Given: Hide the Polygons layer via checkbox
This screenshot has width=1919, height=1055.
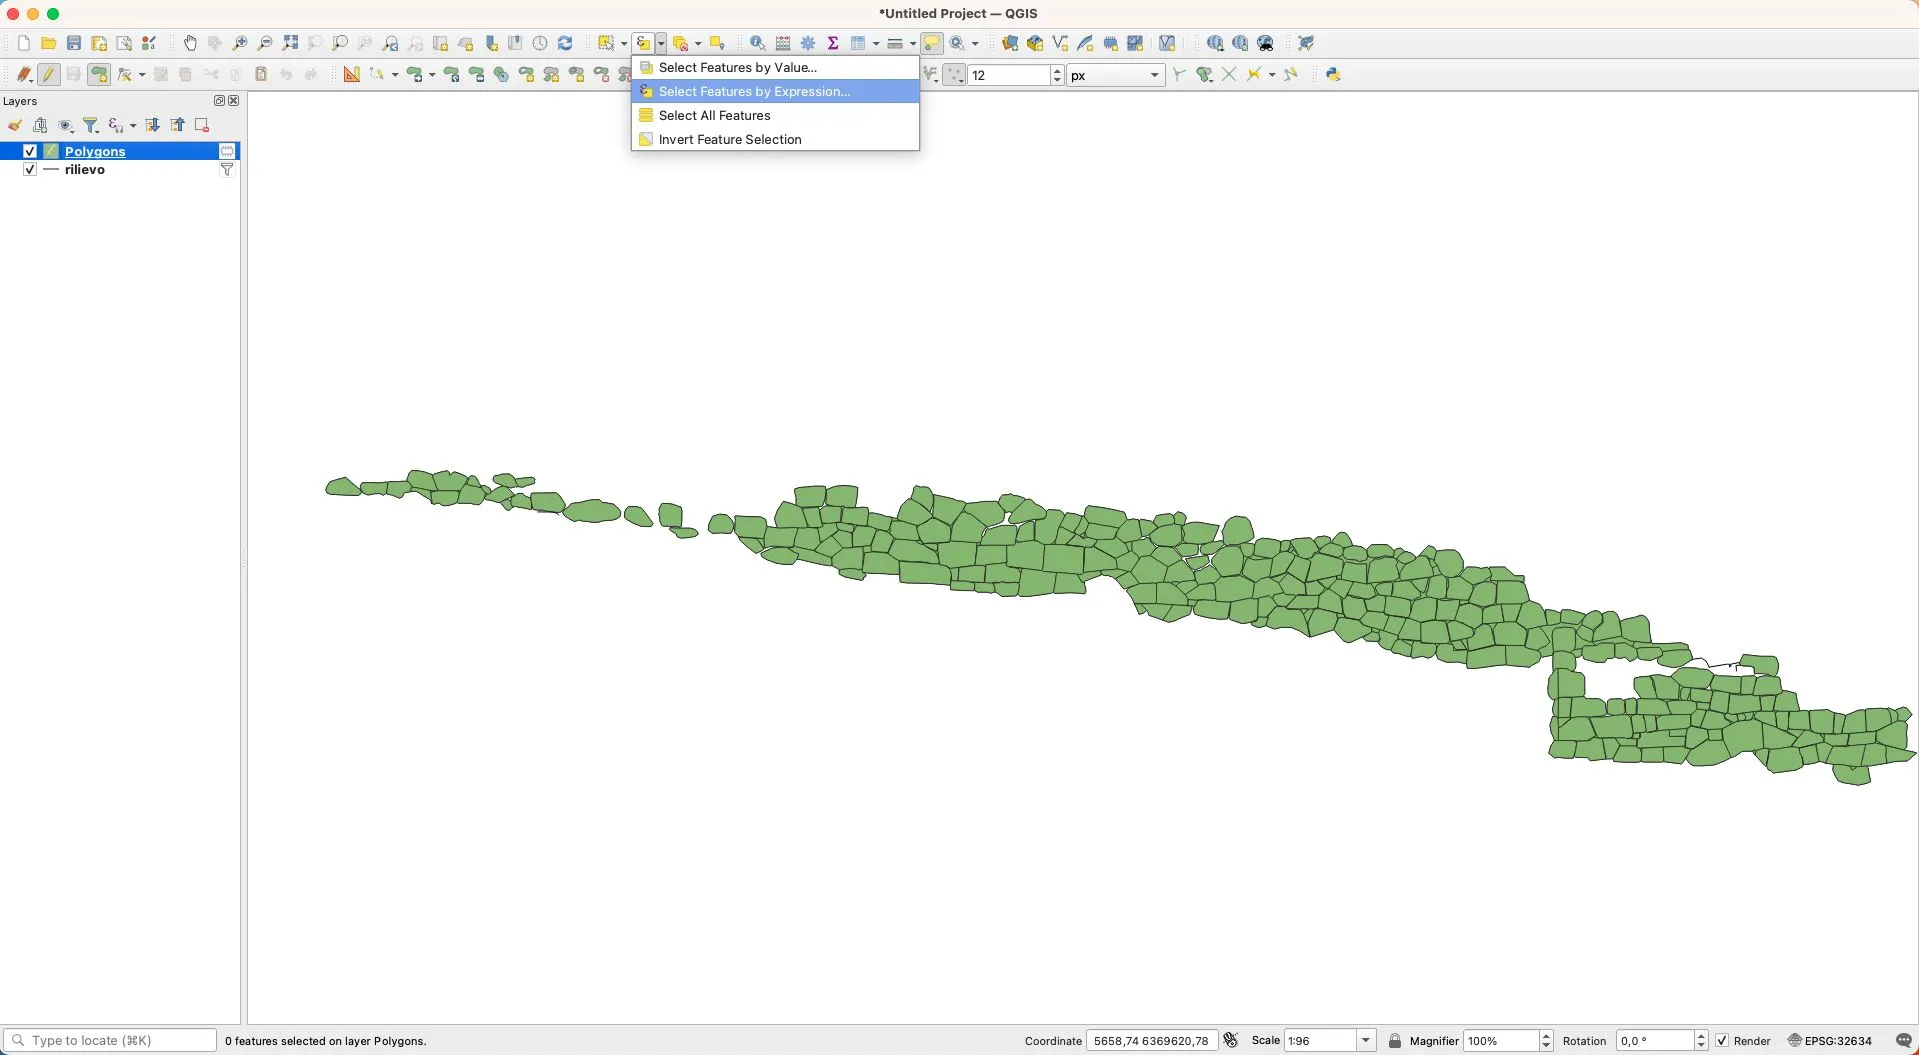Looking at the screenshot, I should coord(30,151).
